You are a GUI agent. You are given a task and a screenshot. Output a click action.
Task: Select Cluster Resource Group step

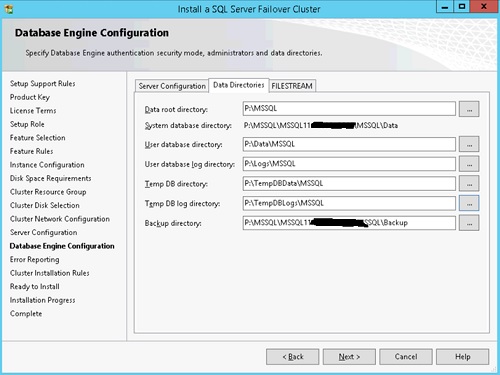(48, 192)
